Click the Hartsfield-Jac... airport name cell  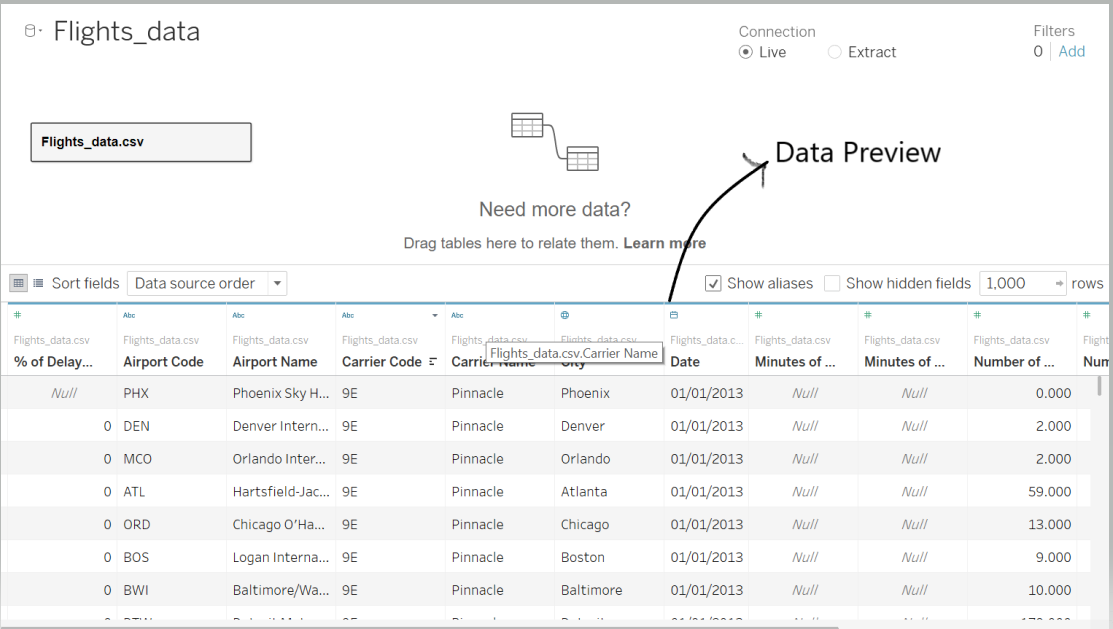(x=281, y=491)
